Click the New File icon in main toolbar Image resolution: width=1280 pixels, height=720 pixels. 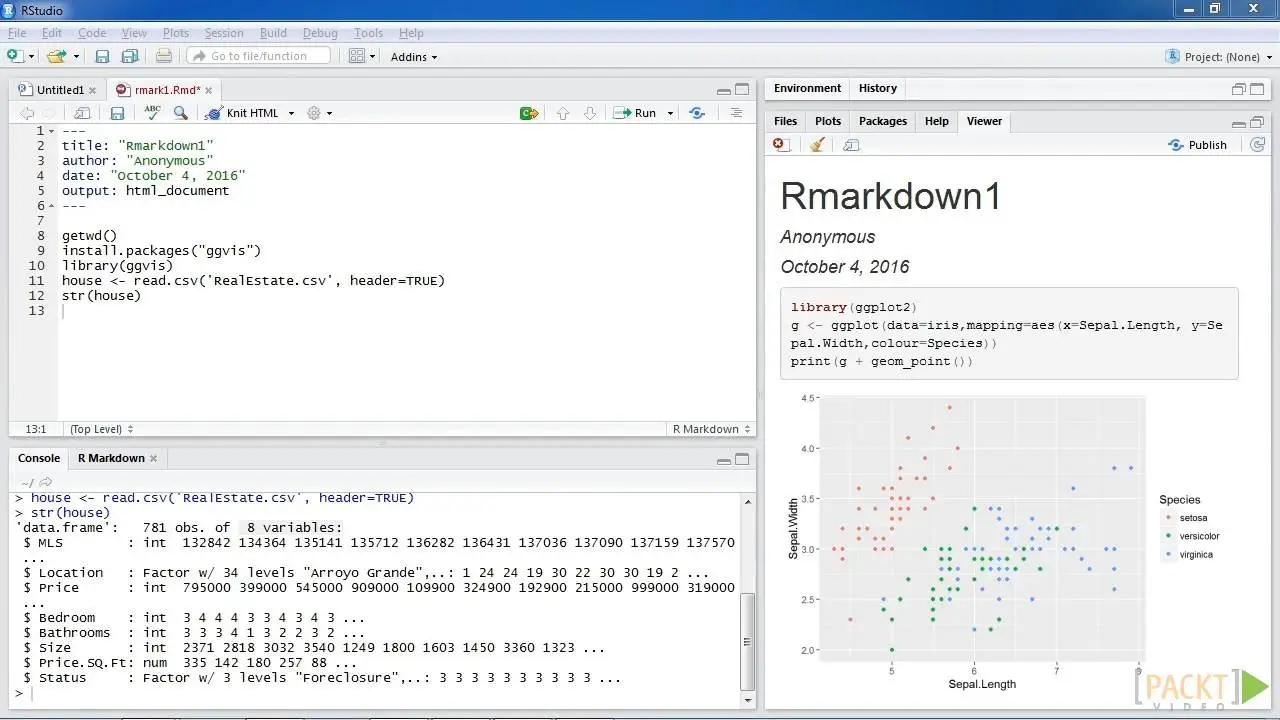coord(15,57)
